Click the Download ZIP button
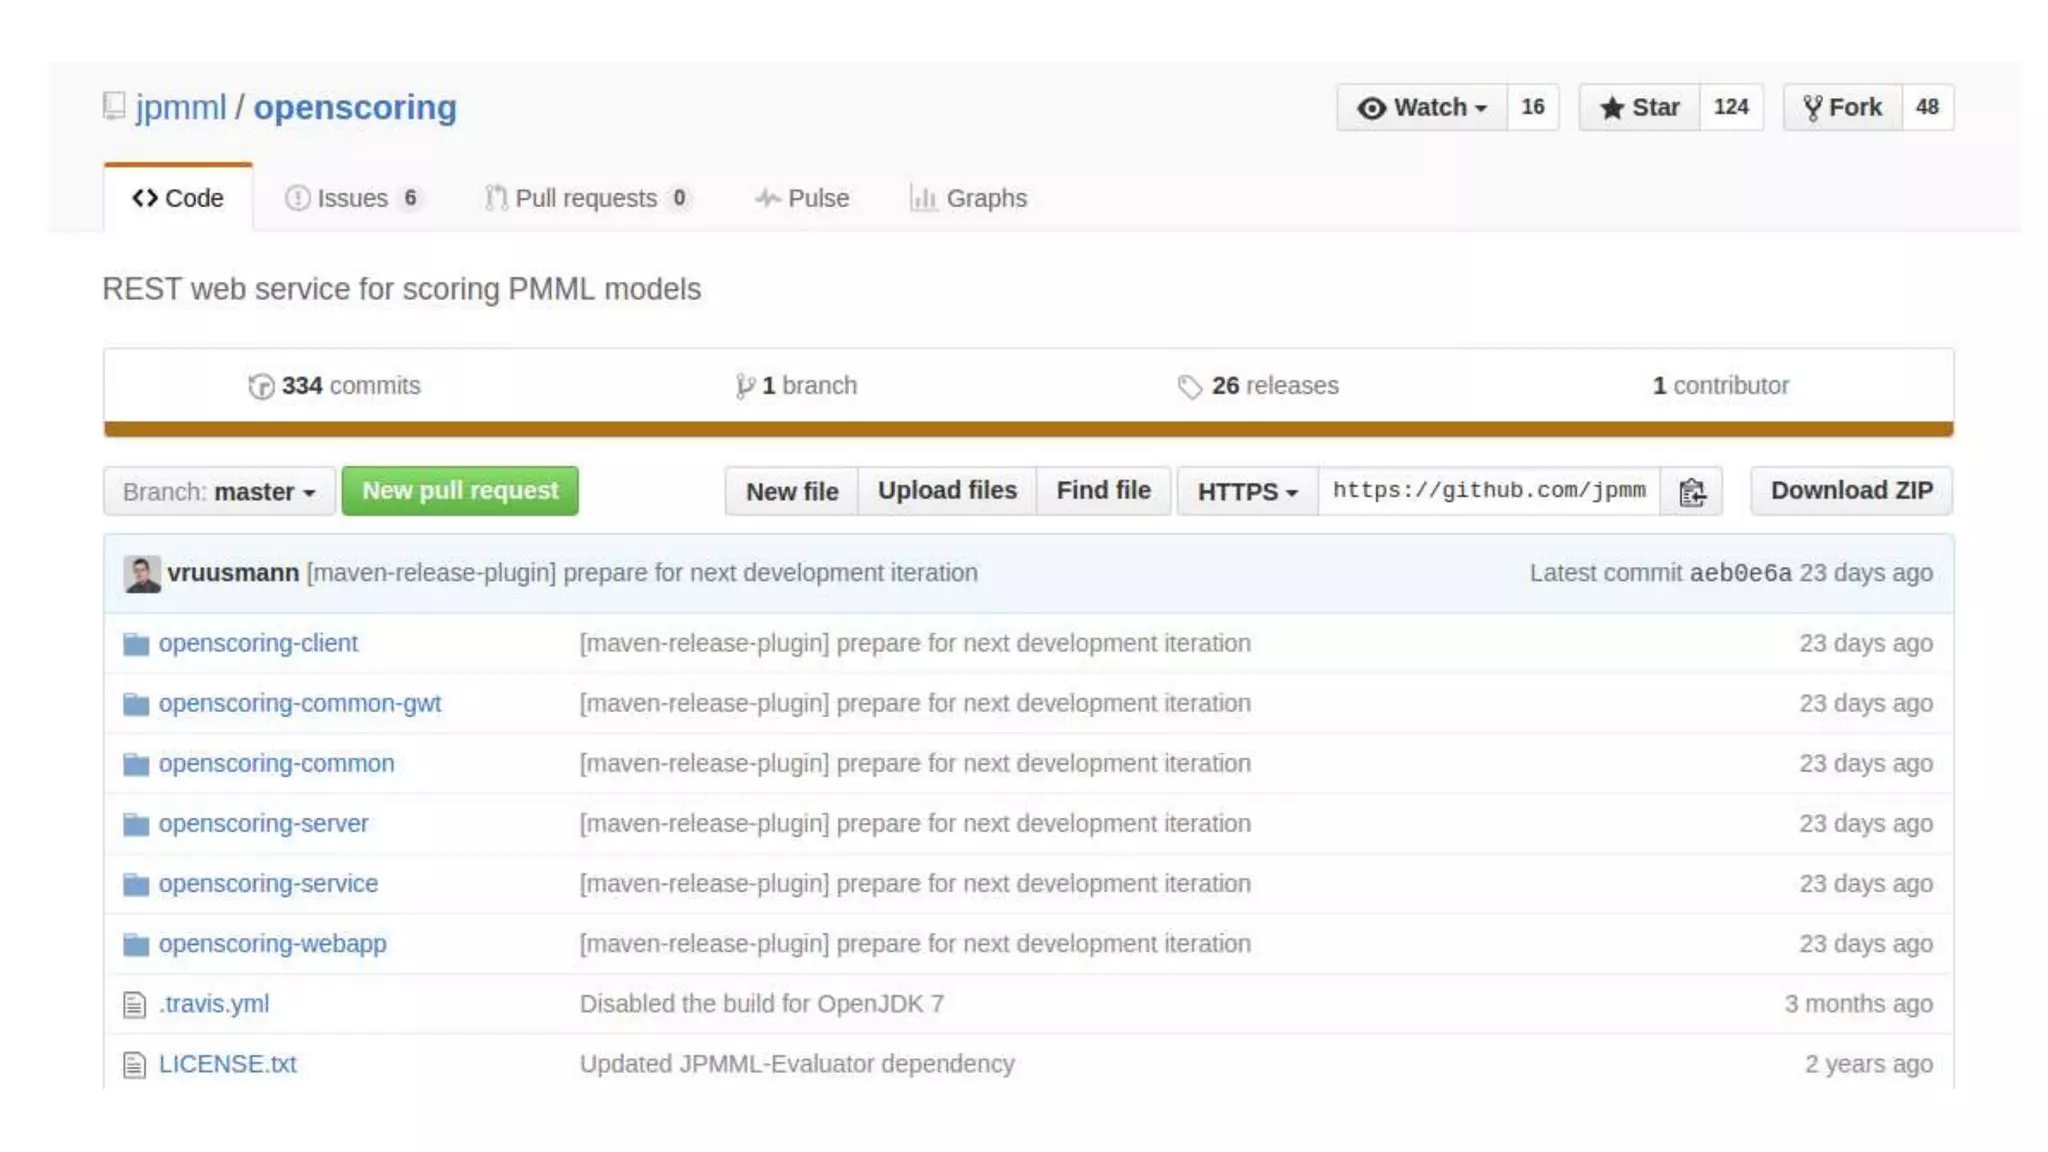The width and height of the screenshot is (2048, 1152). (x=1851, y=491)
